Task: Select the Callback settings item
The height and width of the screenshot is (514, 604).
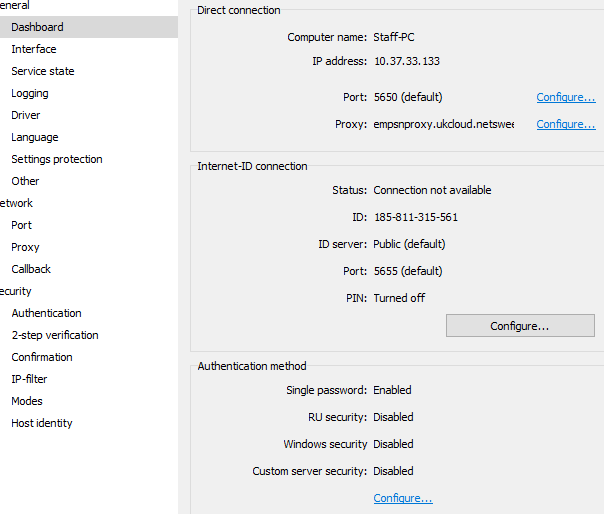Action: coord(31,269)
